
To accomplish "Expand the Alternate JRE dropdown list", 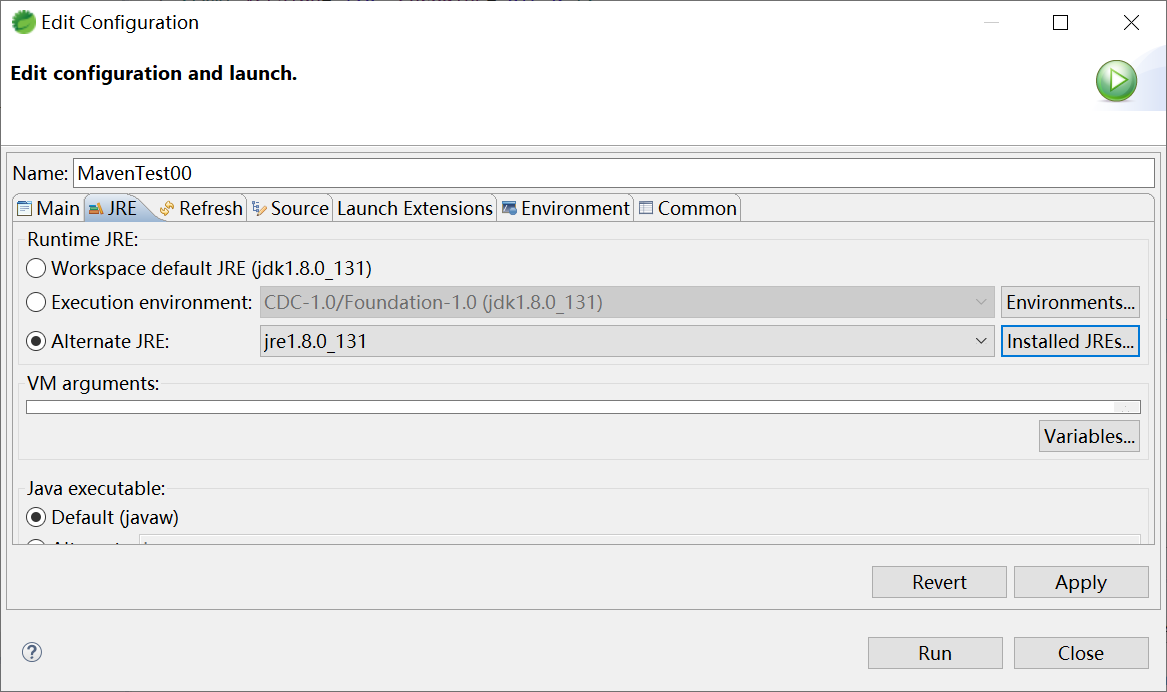I will pos(981,341).
